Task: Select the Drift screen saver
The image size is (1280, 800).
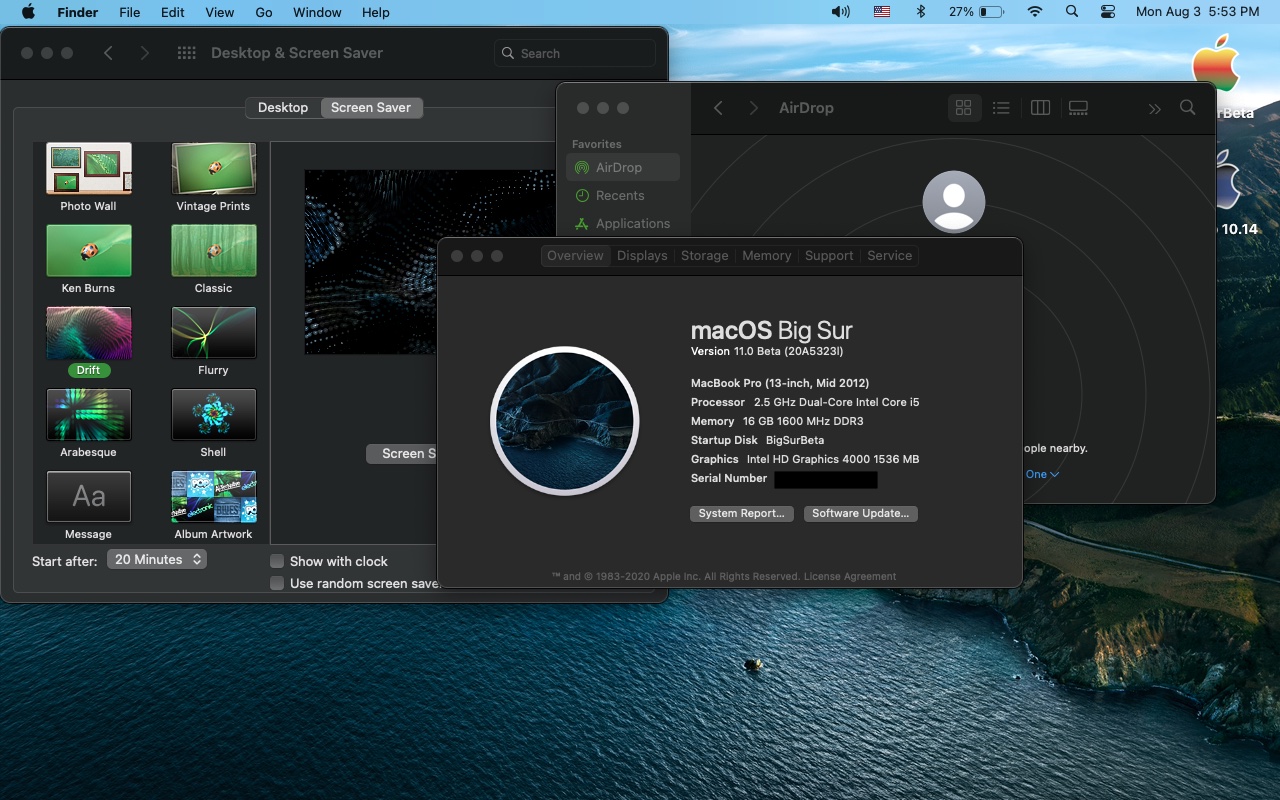Action: pyautogui.click(x=89, y=332)
